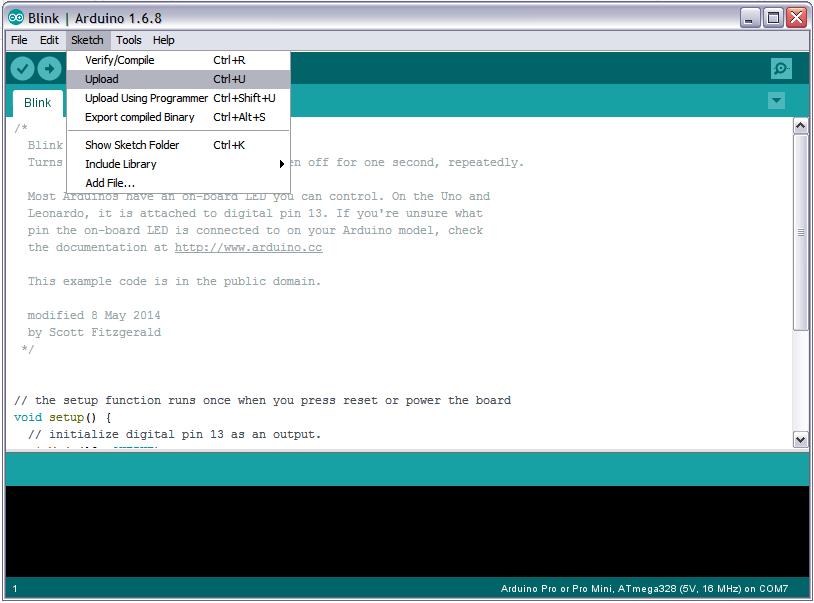Viewport: 814px width, 603px height.
Task: Open the tab options dropdown arrow
Action: tap(776, 100)
